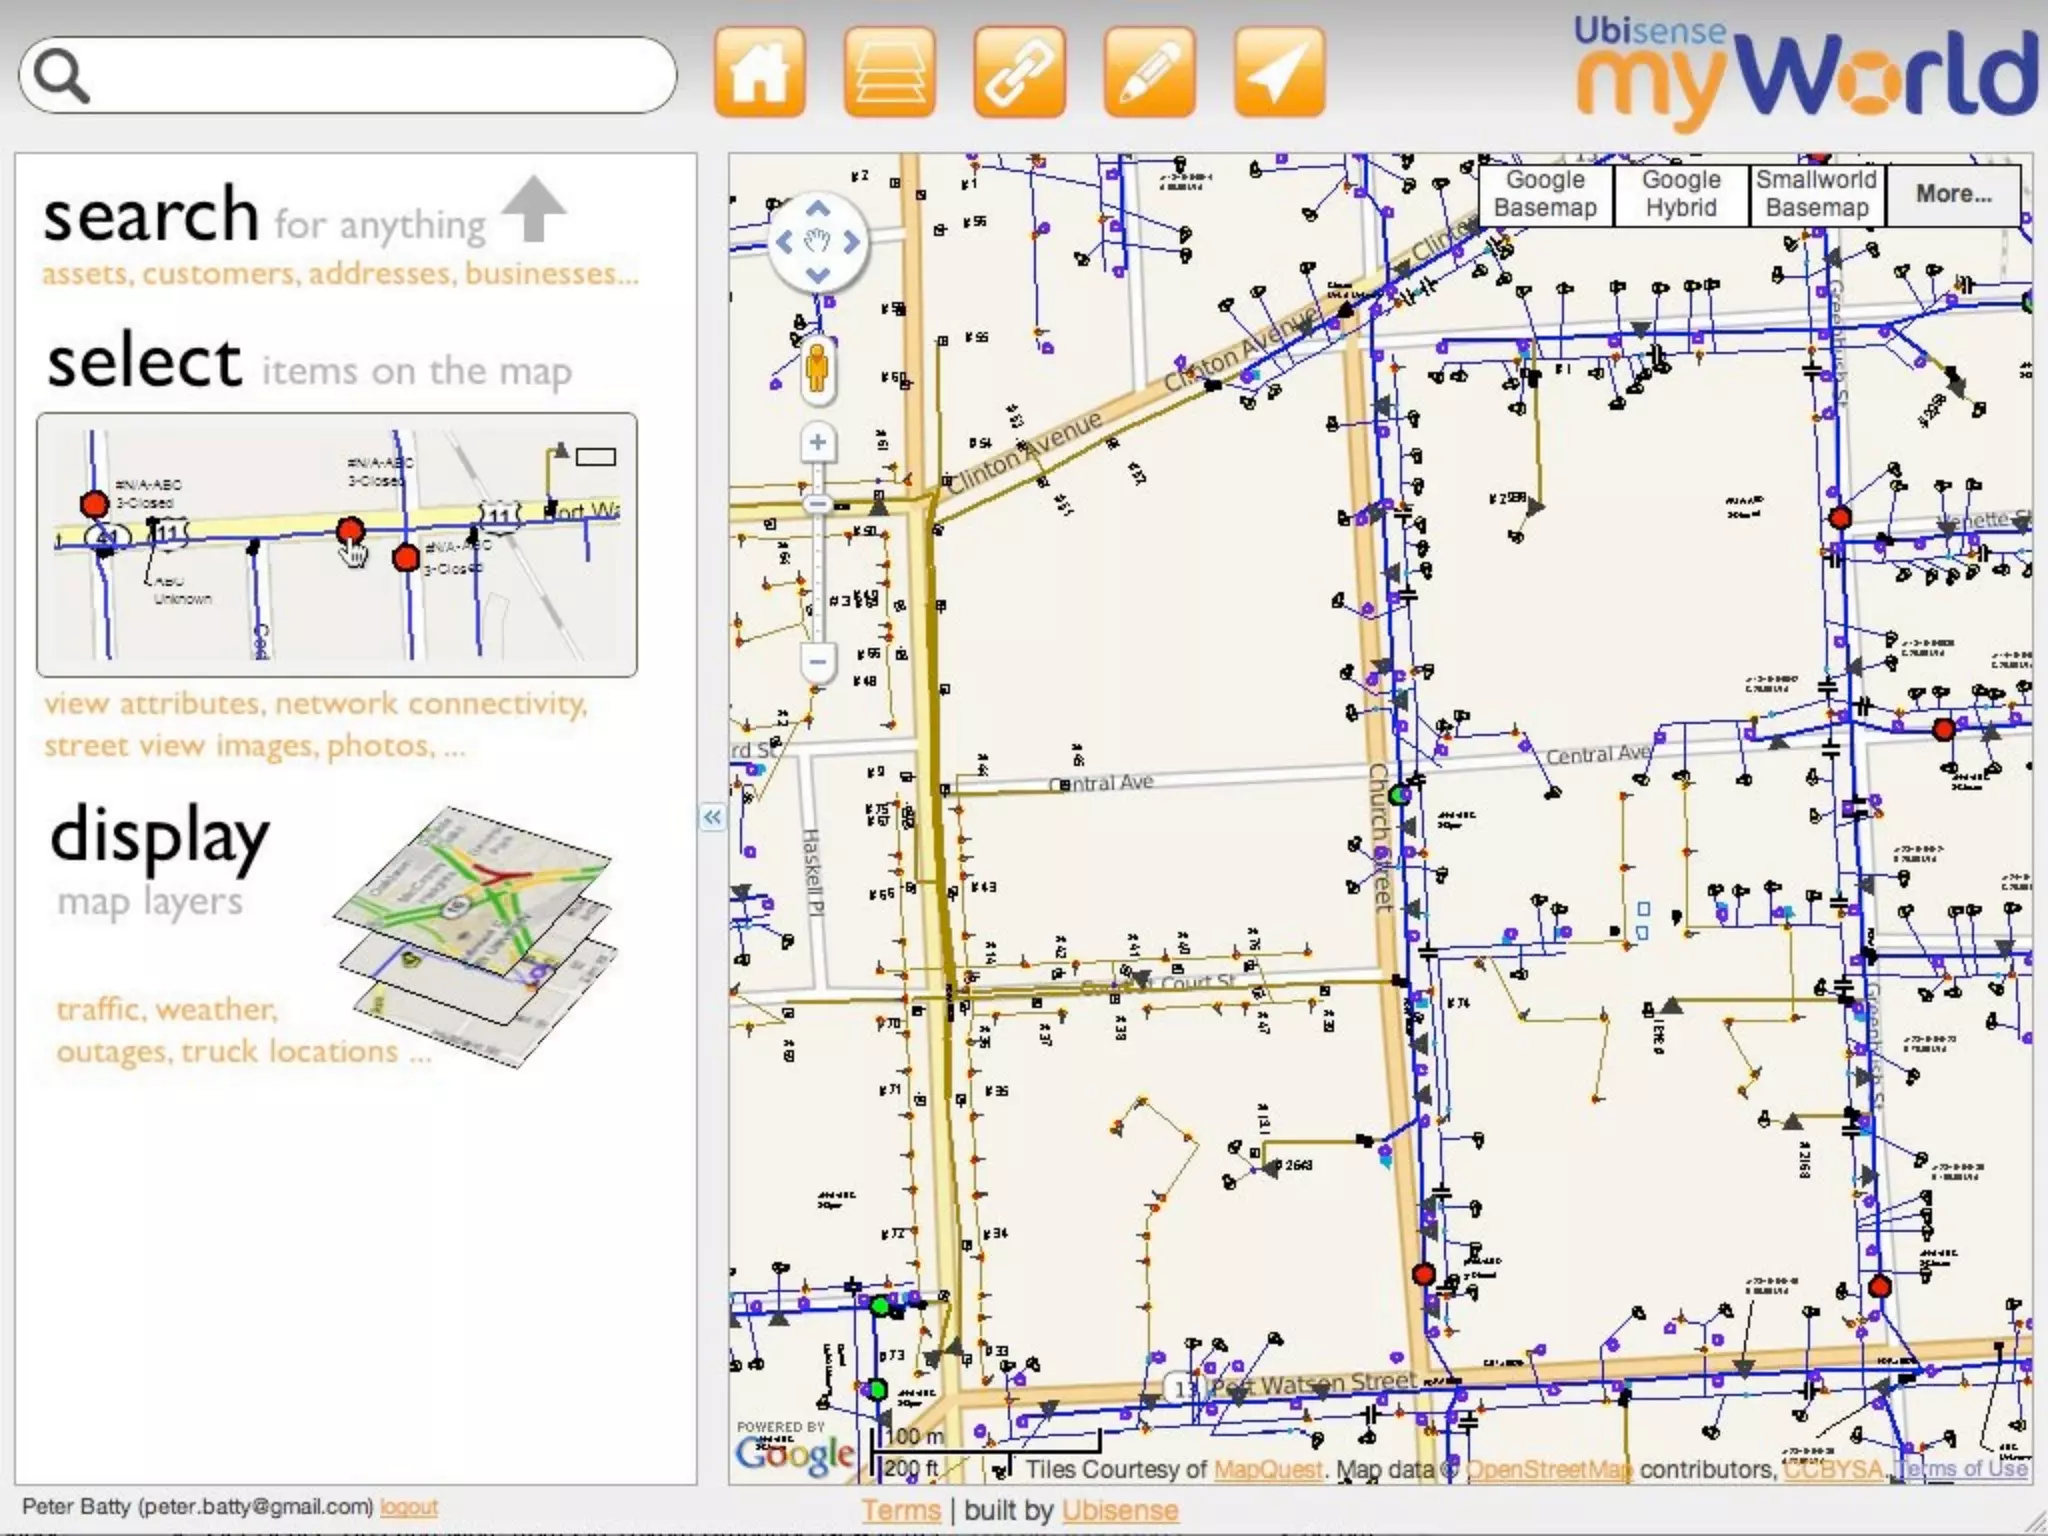
Task: Click the magnifying glass search icon
Action: pos(61,75)
